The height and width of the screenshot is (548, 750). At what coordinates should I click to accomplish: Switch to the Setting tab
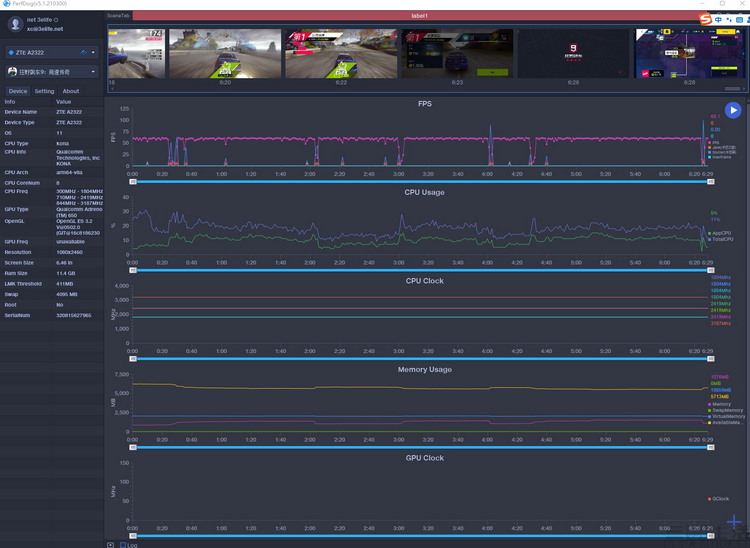(44, 91)
